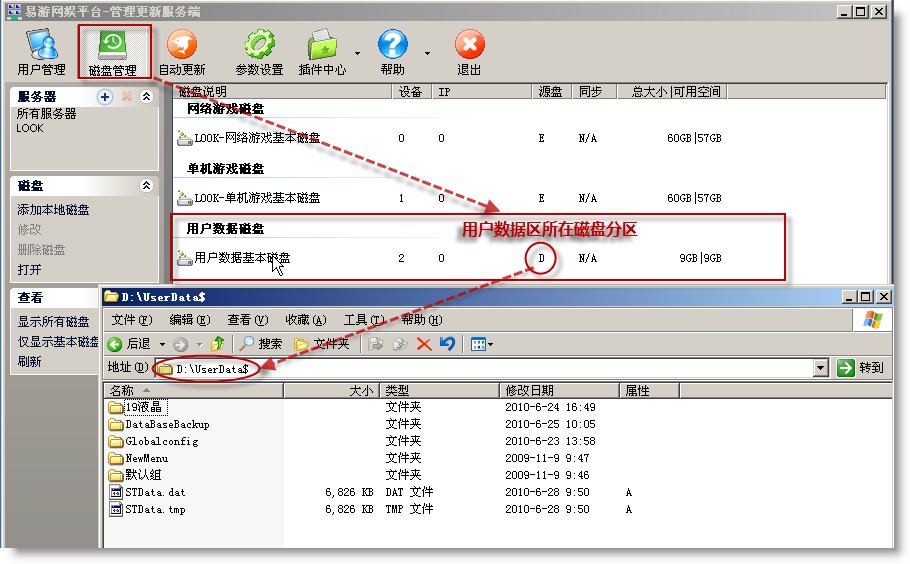The image size is (910, 564).
Task: Collapse the 服务器 panel chevron
Action: pyautogui.click(x=146, y=97)
